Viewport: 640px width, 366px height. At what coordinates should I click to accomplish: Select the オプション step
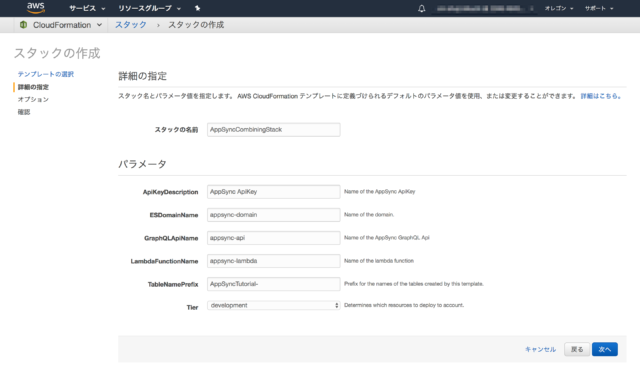[x=33, y=99]
